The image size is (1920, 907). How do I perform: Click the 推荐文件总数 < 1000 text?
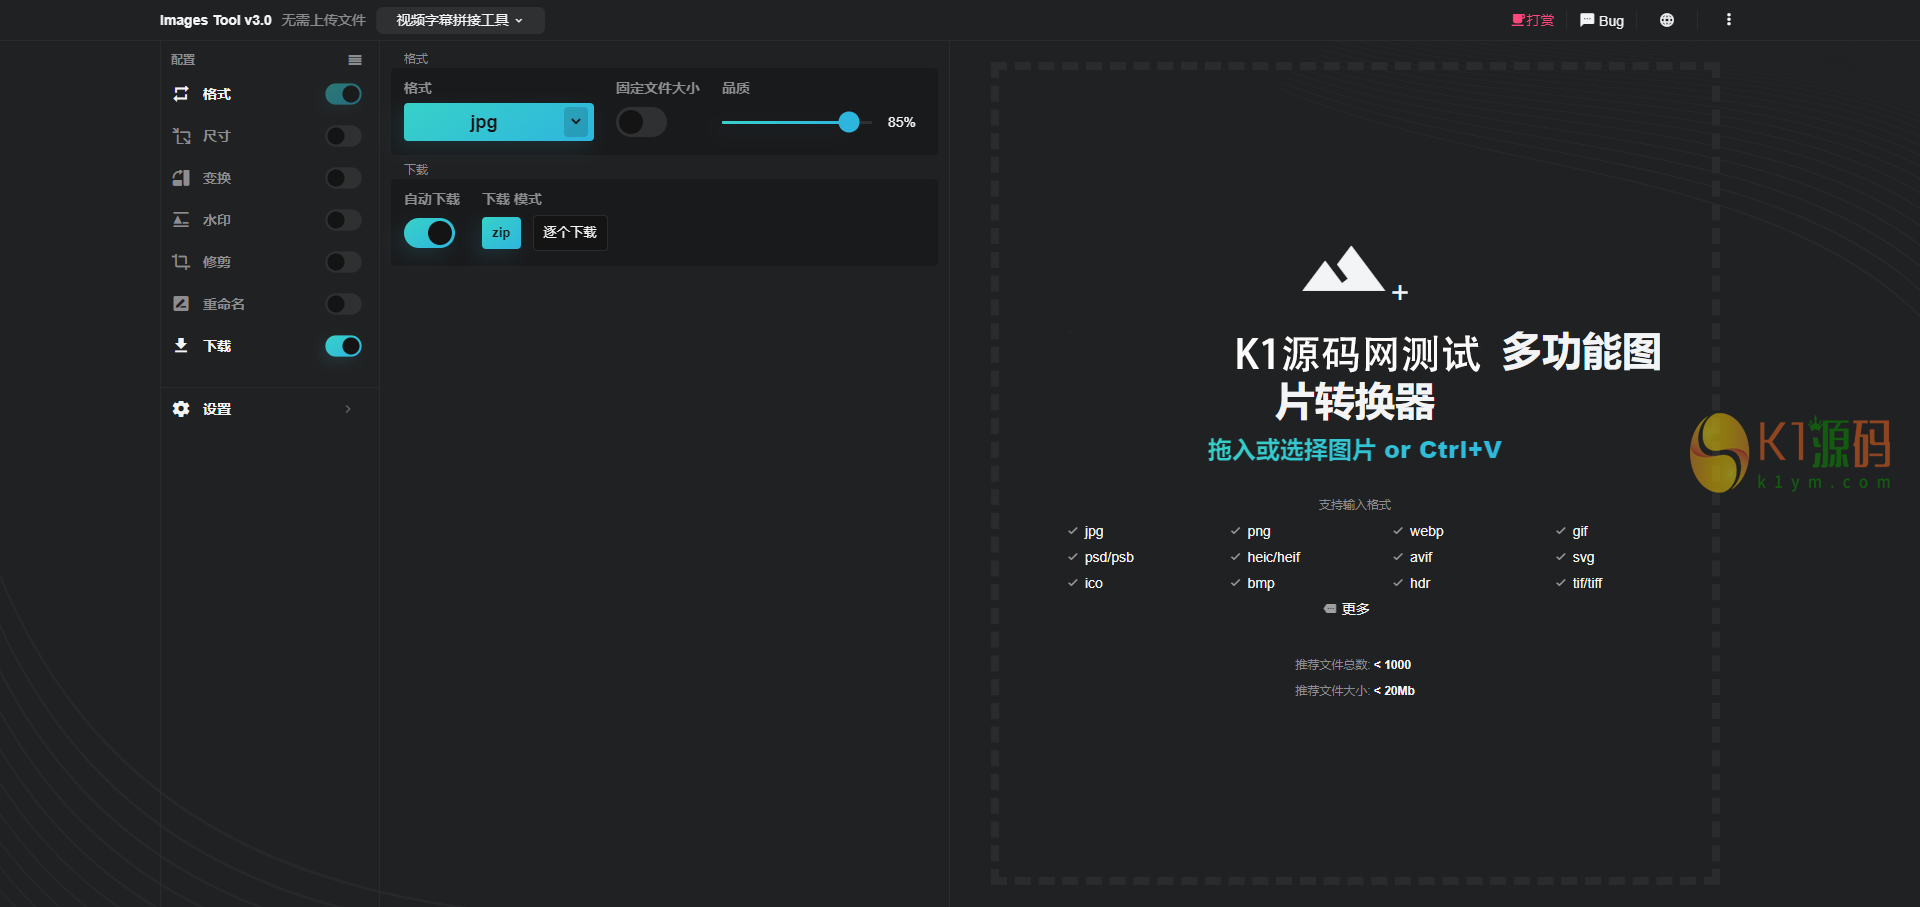click(1353, 665)
